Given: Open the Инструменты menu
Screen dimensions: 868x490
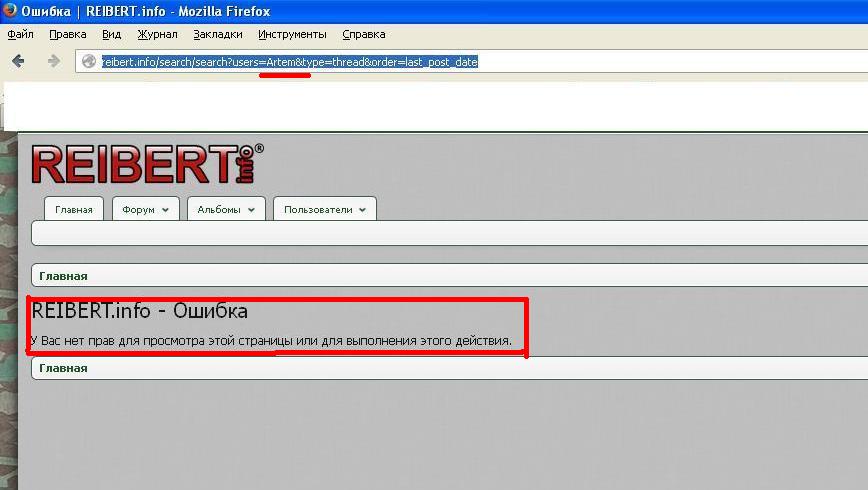Looking at the screenshot, I should click(x=292, y=34).
